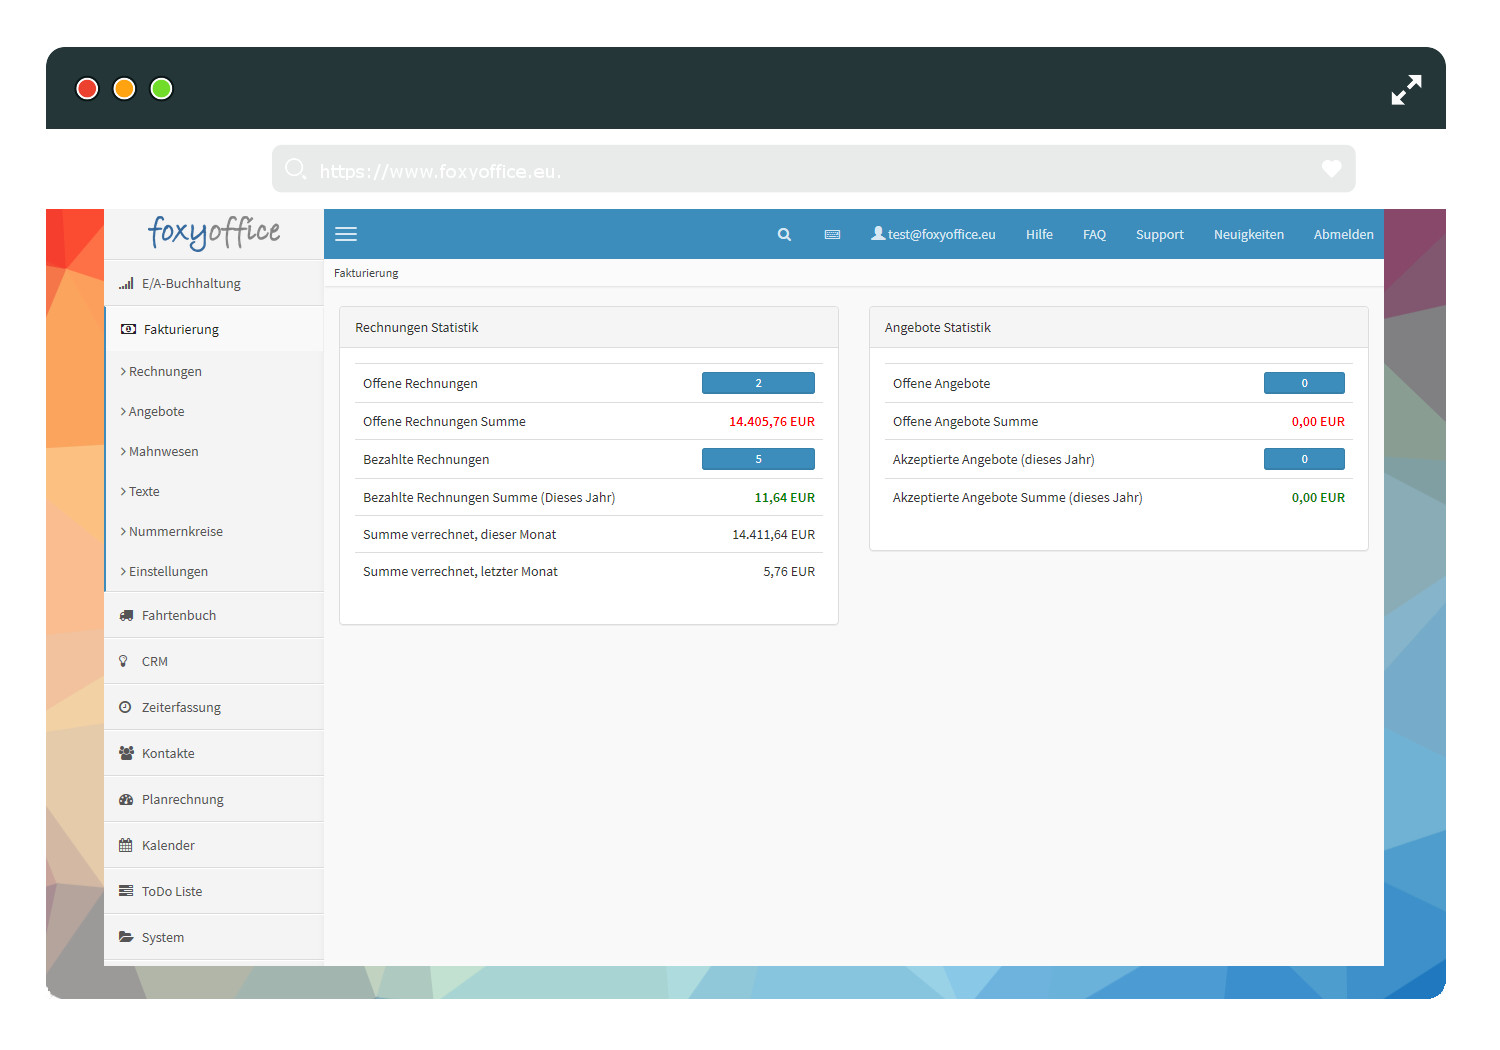Screen dimensions: 1500x1050
Task: Expand the Nummernkreise submenu item
Action: [x=175, y=532]
